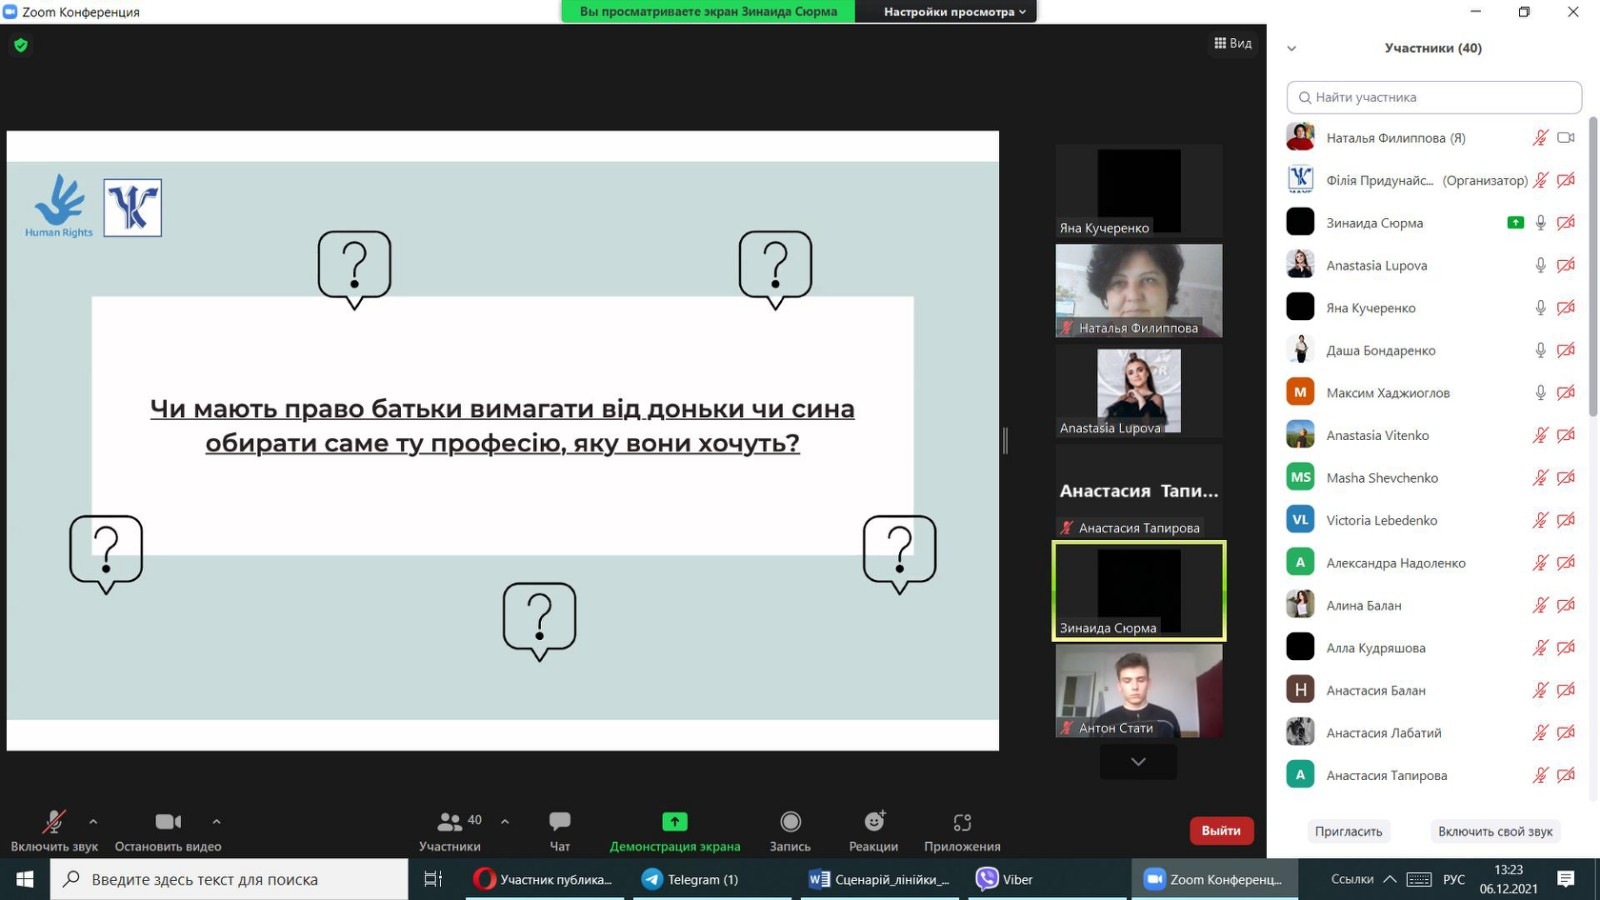Viewport: 1600px width, 900px height.
Task: Click the Найти участника search field
Action: [x=1434, y=97]
